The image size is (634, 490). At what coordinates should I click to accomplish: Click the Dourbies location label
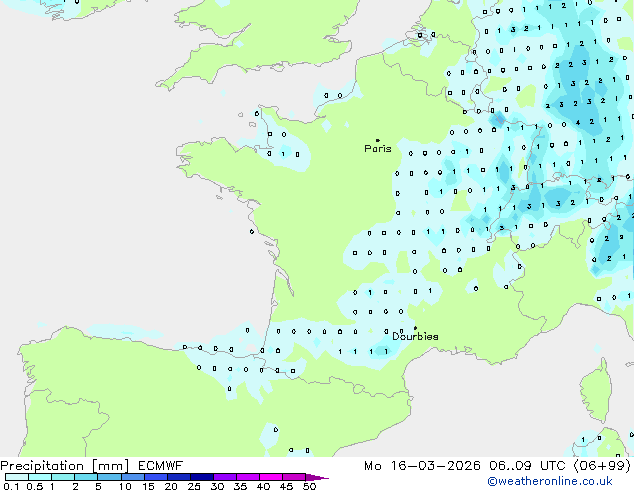(415, 336)
